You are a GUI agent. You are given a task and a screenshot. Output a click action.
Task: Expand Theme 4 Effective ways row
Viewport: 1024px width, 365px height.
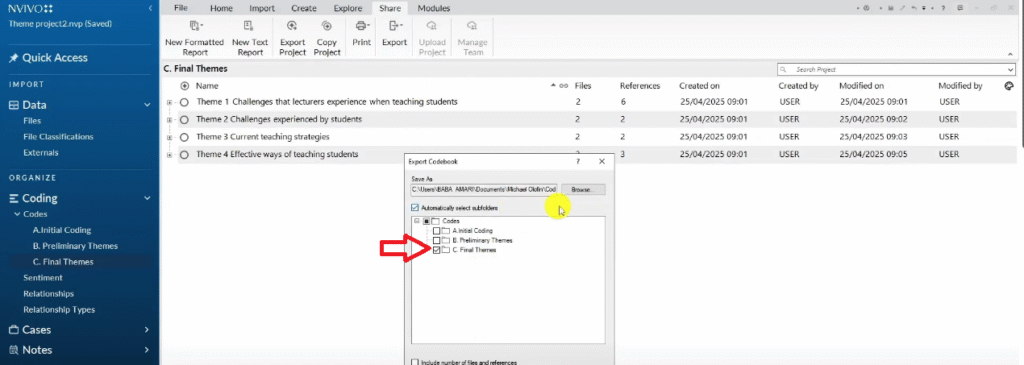[x=170, y=155]
